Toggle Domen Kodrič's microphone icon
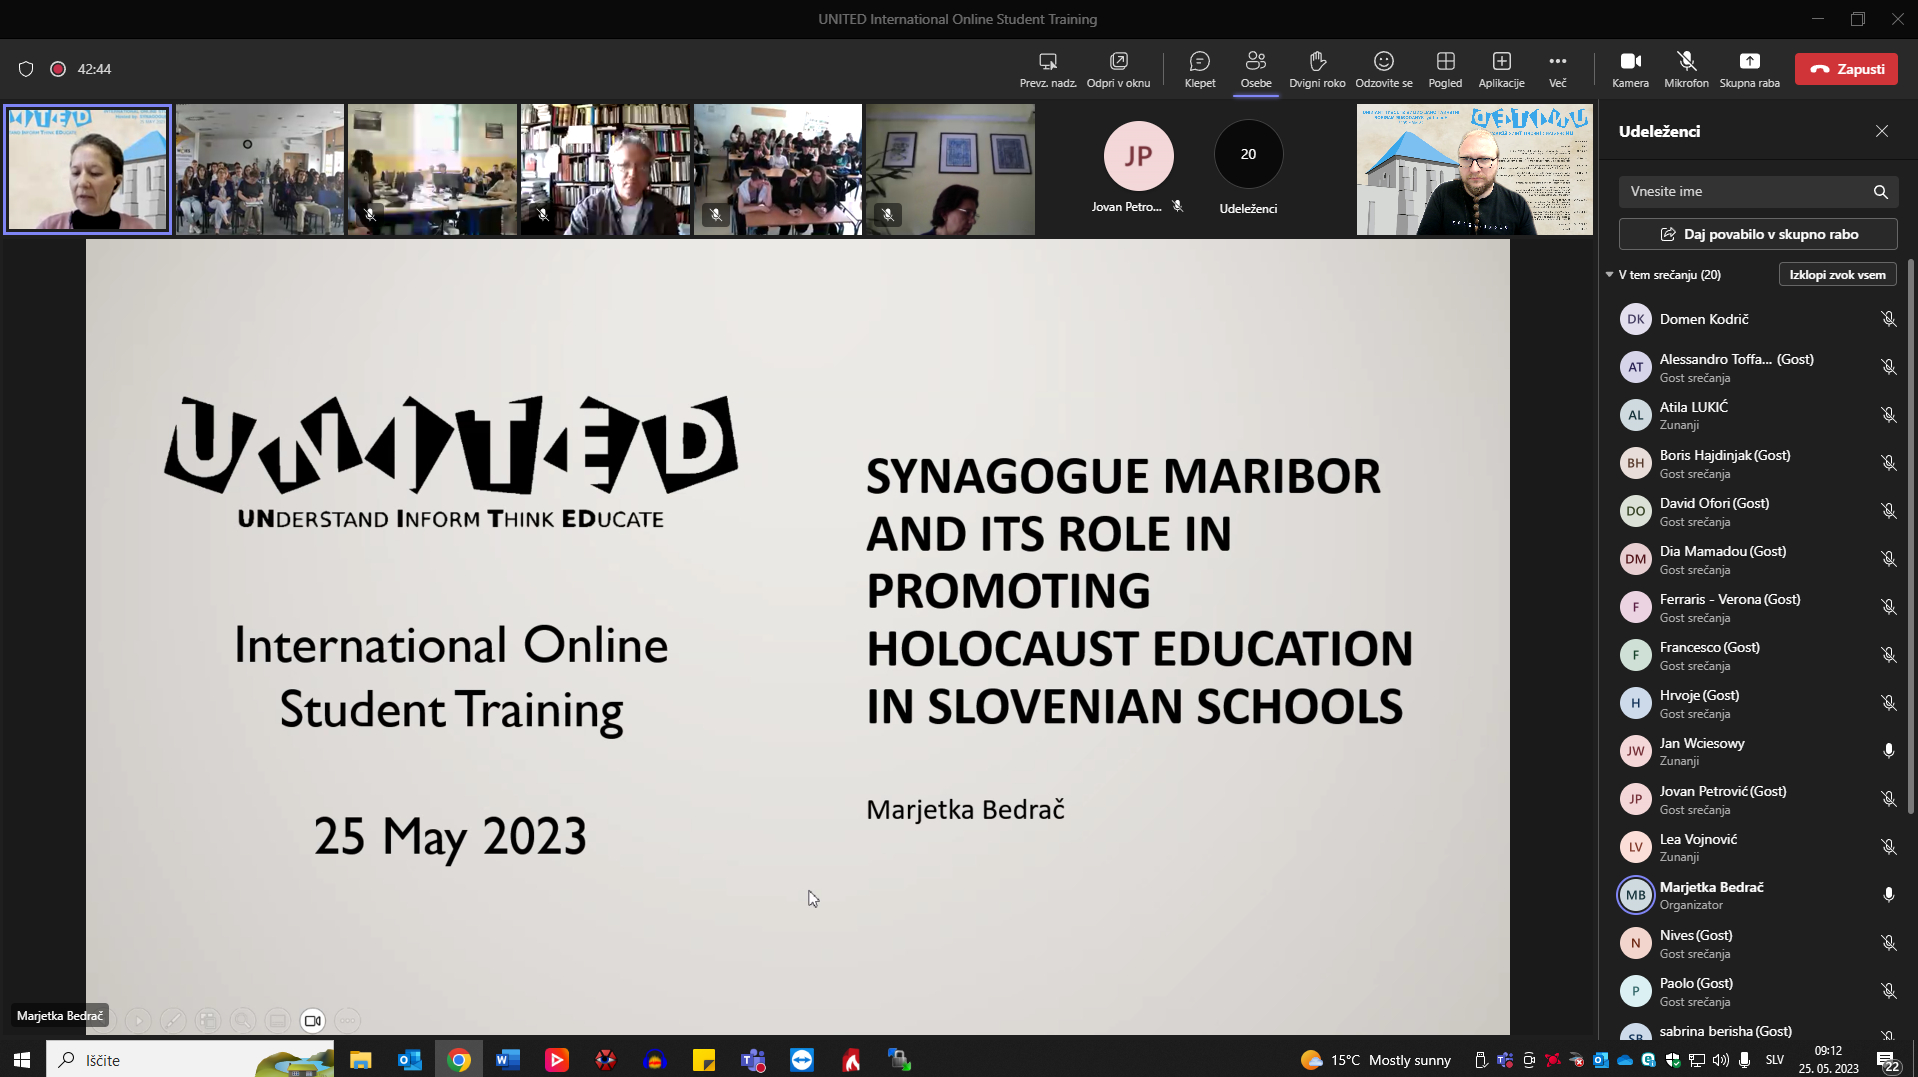 point(1888,319)
